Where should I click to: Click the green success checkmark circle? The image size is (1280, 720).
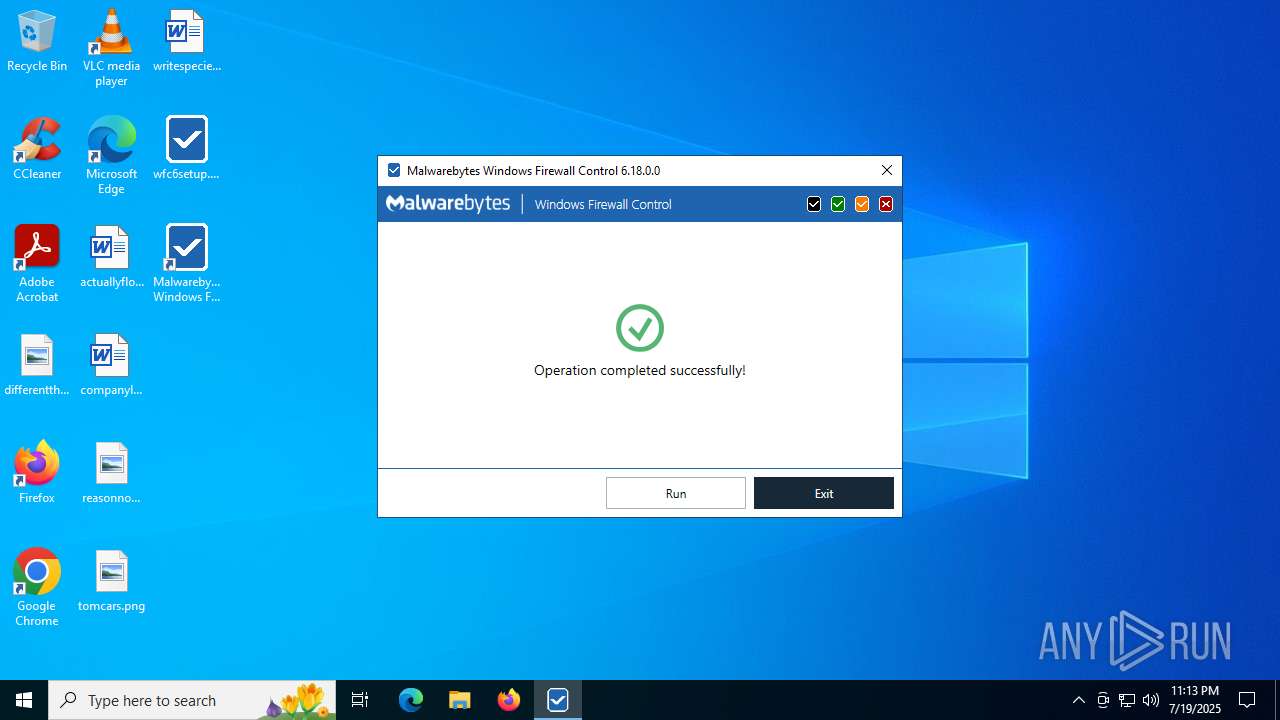[640, 328]
